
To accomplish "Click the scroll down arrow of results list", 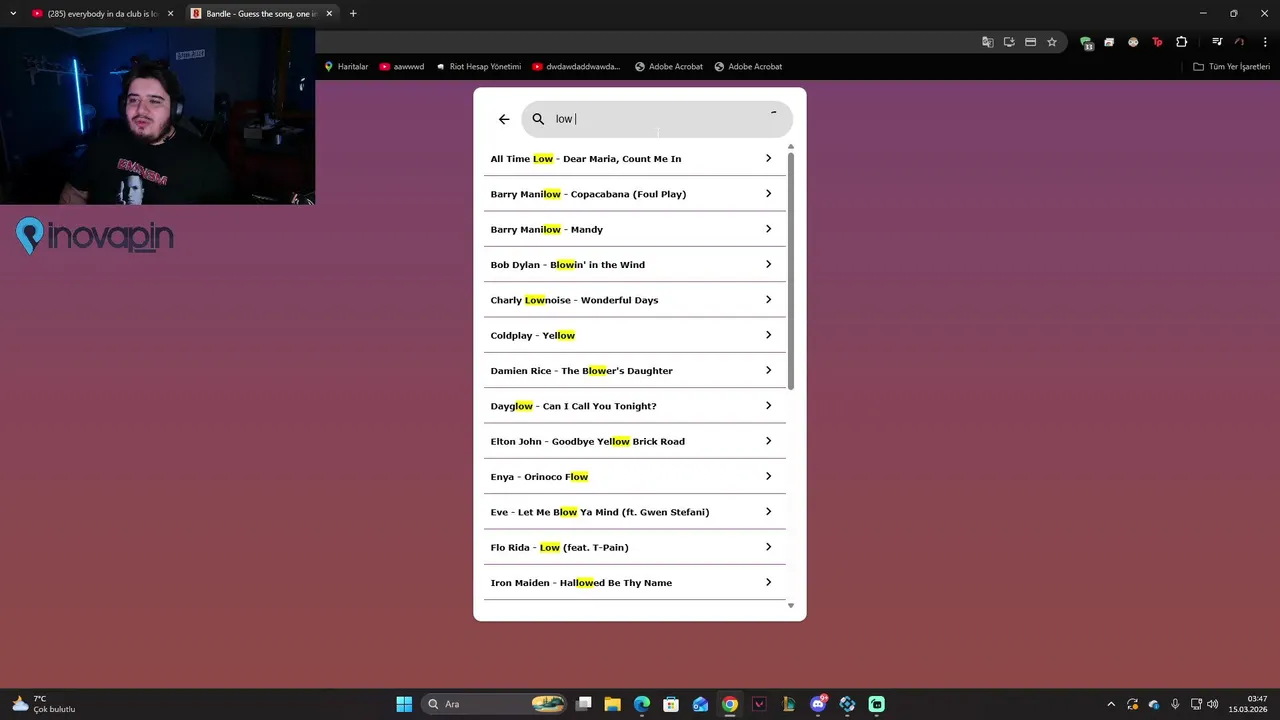I will point(791,606).
